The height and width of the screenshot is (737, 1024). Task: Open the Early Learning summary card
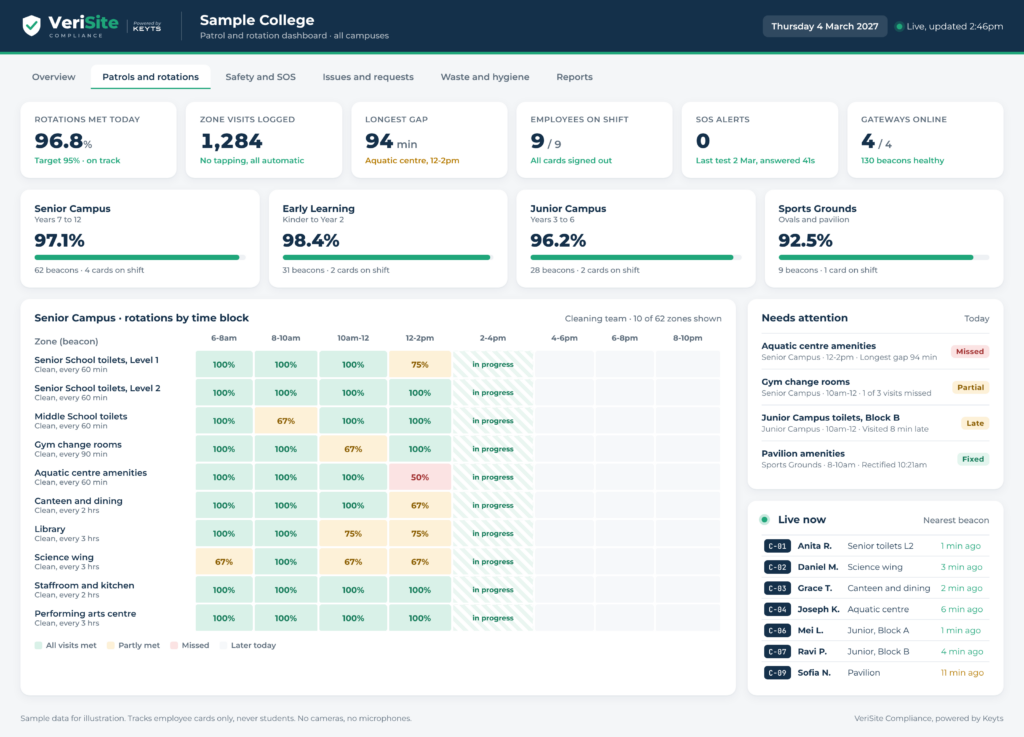click(388, 239)
